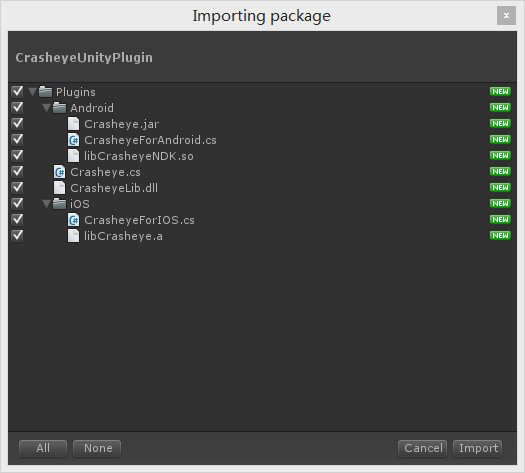Click the CrasheyeForIOS.cs script icon
Screen dimensions: 525x473
pyautogui.click(x=73, y=220)
